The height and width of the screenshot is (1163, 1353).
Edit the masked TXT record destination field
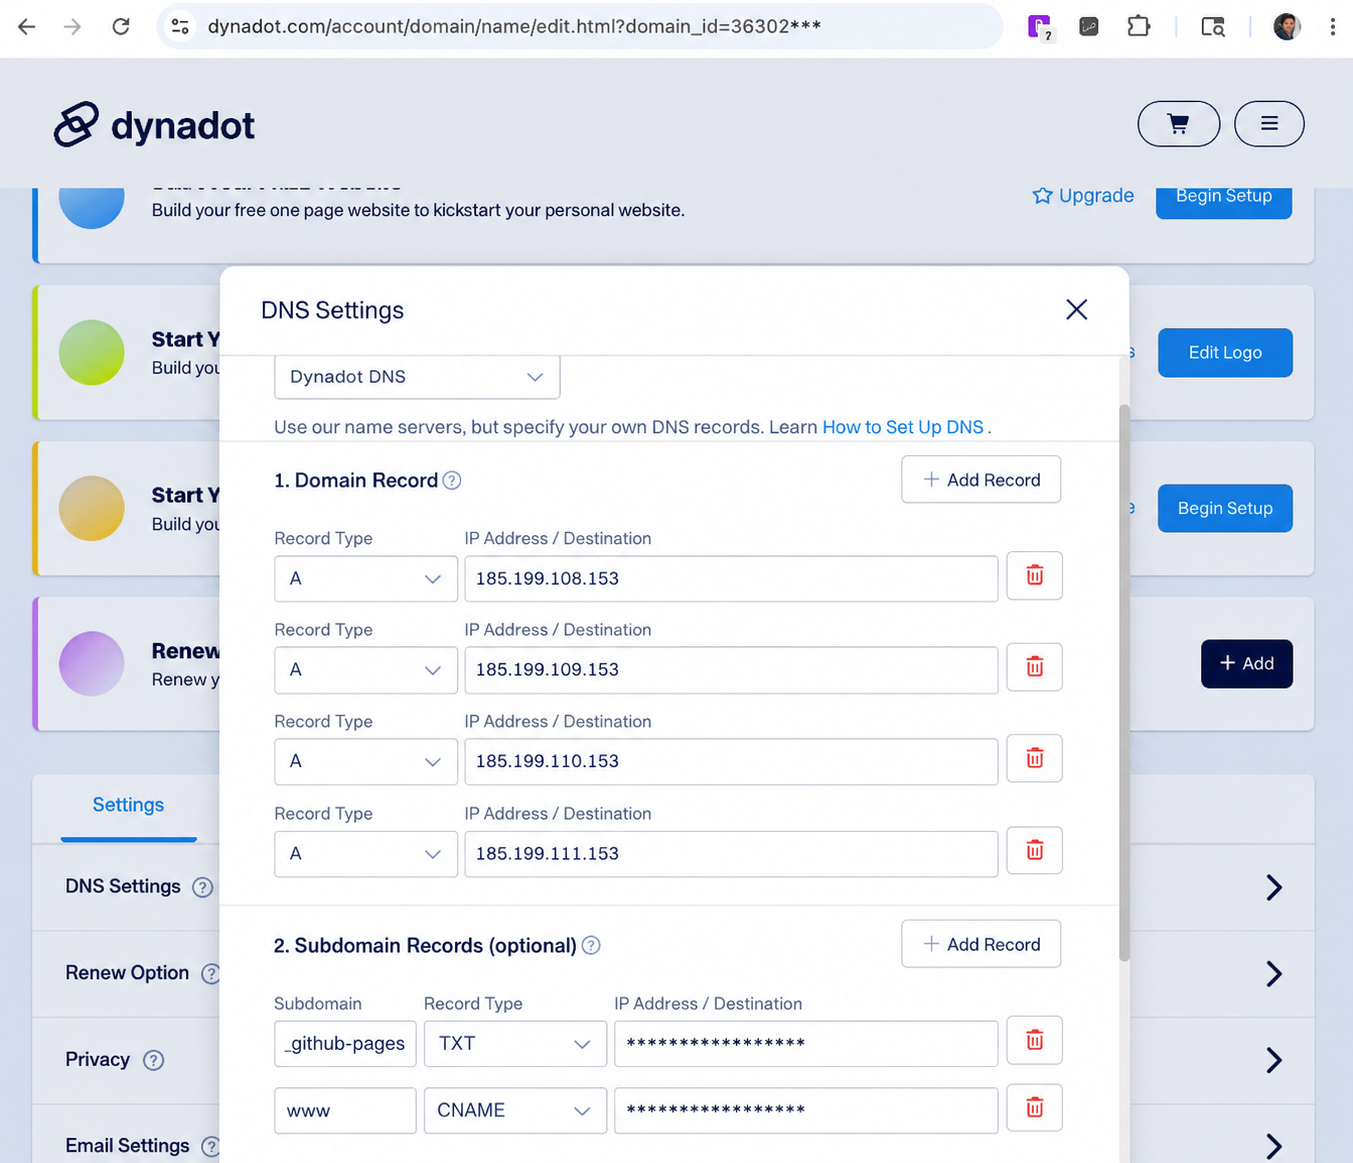806,1044
